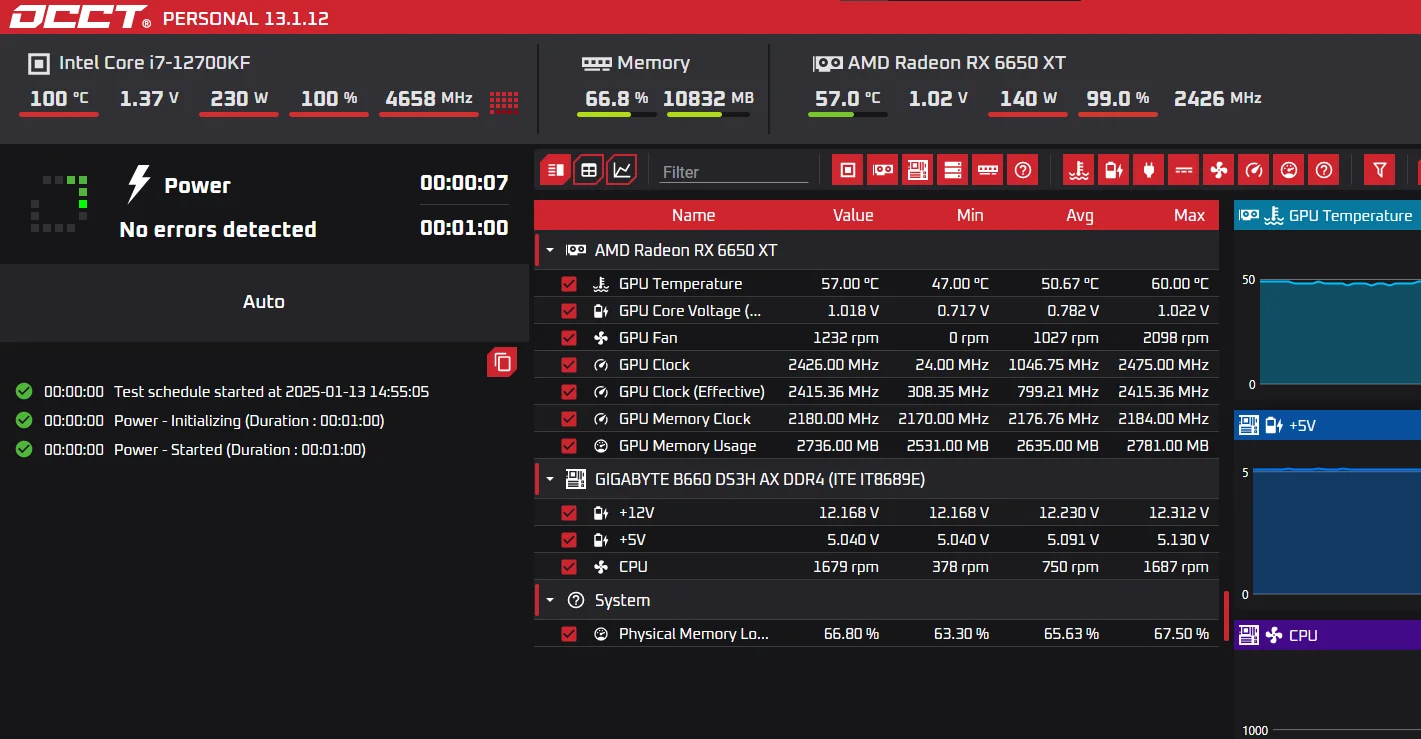Viewport: 1421px width, 739px height.
Task: Filter sensors by CPU device icon
Action: click(x=847, y=170)
